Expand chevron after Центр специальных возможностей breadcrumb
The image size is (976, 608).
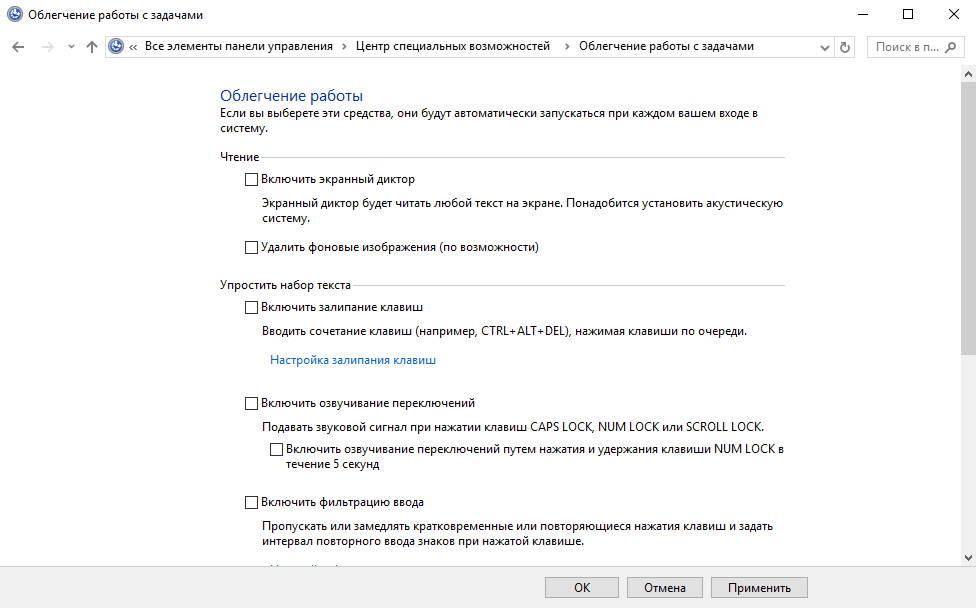[x=565, y=47]
